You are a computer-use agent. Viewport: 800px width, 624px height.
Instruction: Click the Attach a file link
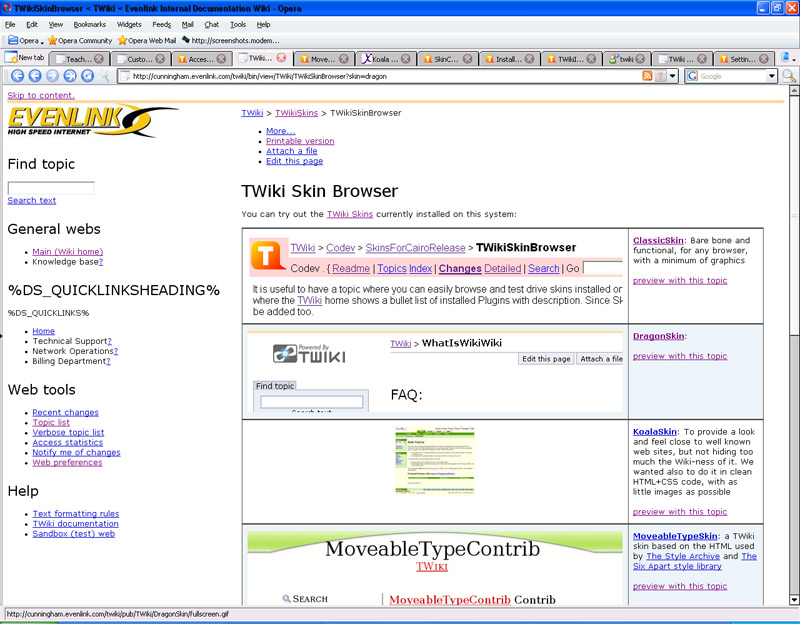tap(291, 151)
